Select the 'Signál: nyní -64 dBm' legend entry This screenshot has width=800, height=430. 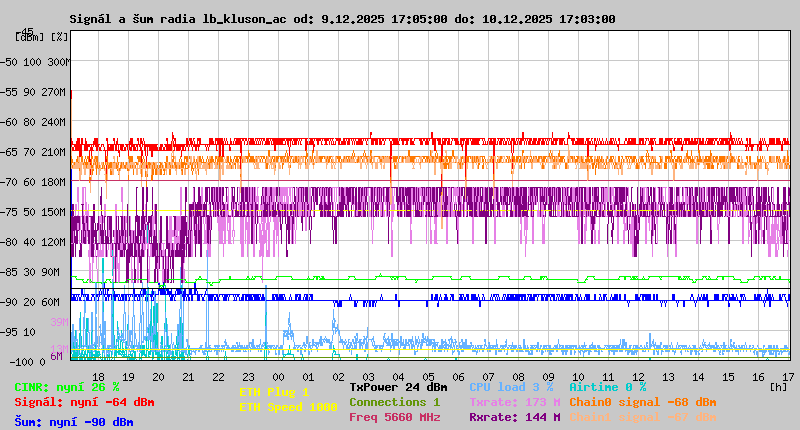click(x=84, y=402)
